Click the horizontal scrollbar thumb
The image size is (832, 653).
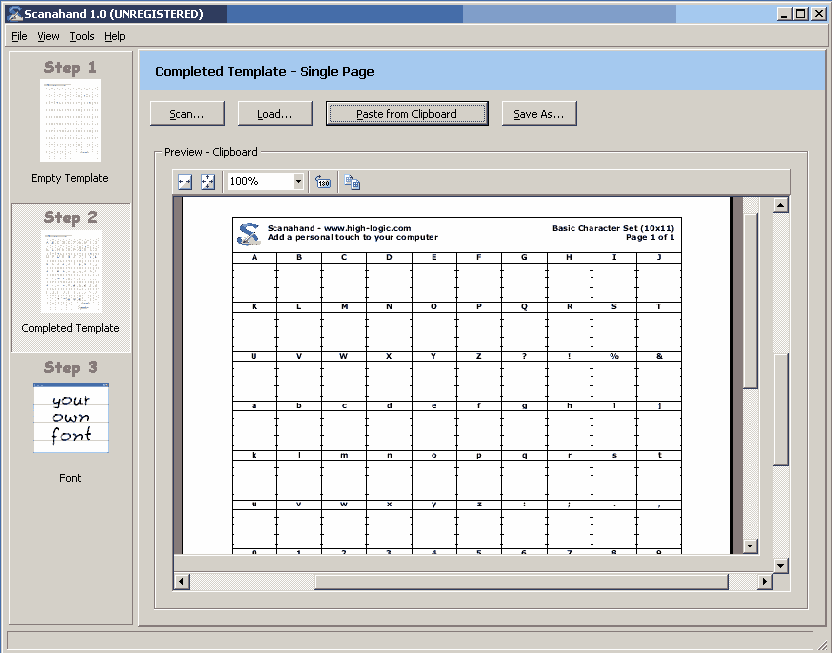[x=522, y=581]
